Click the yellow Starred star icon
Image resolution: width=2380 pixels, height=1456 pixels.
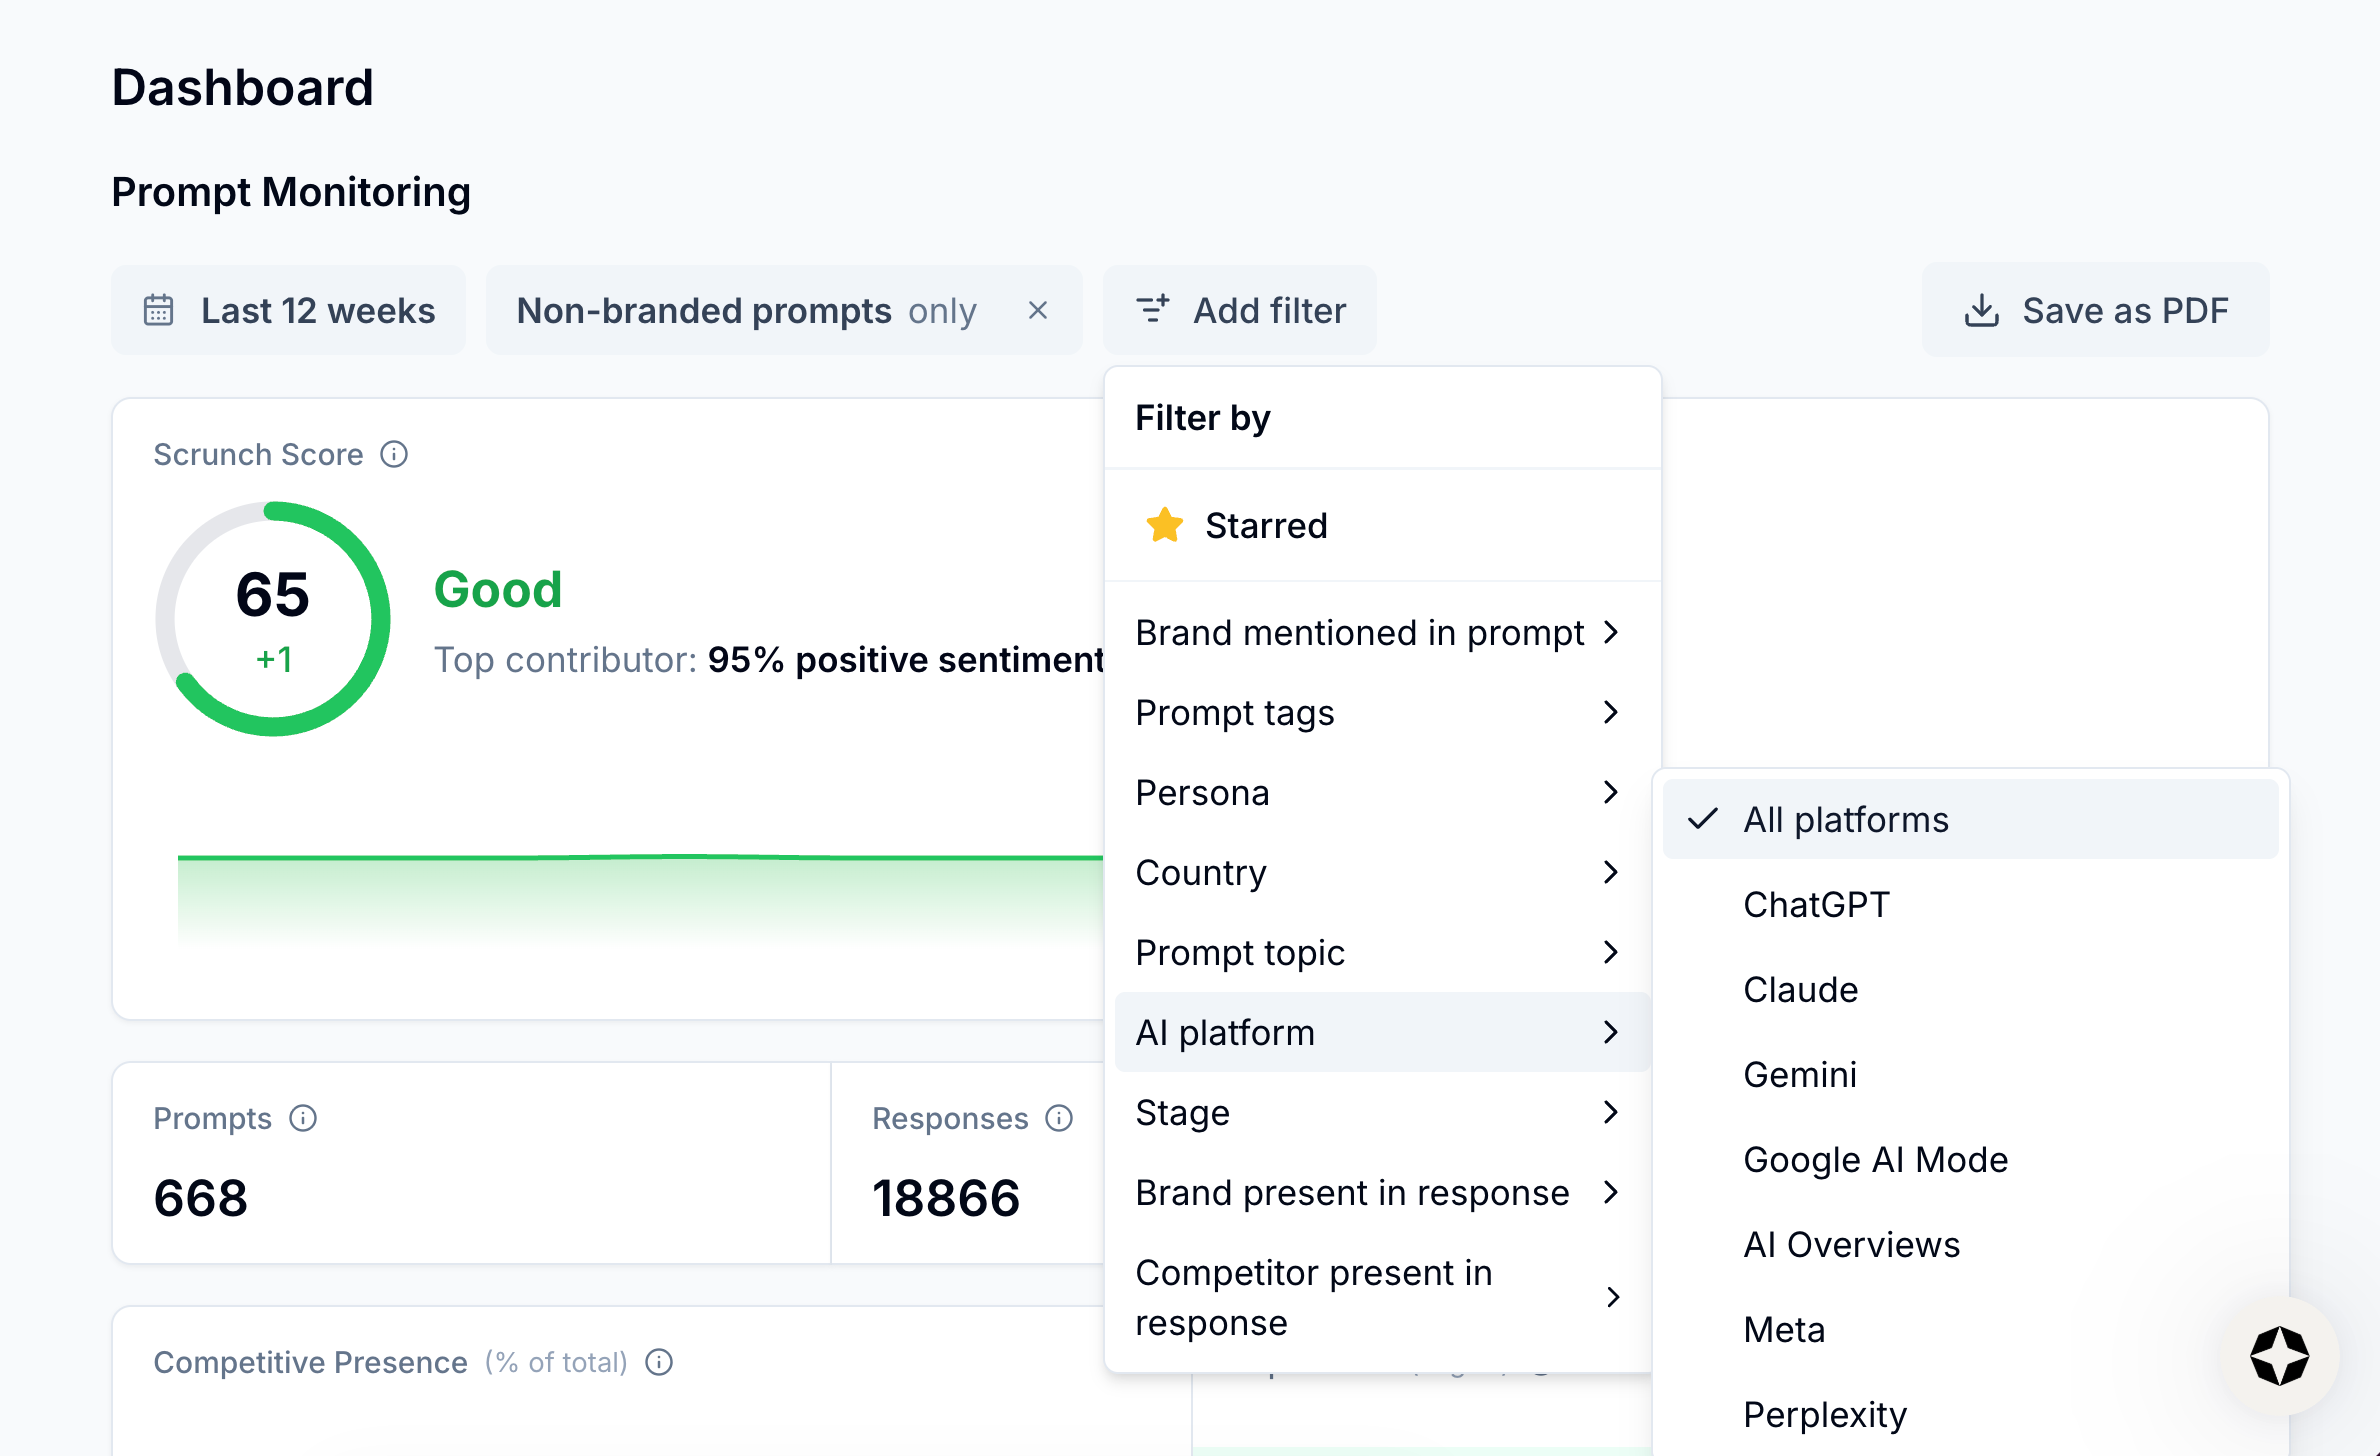(1165, 525)
